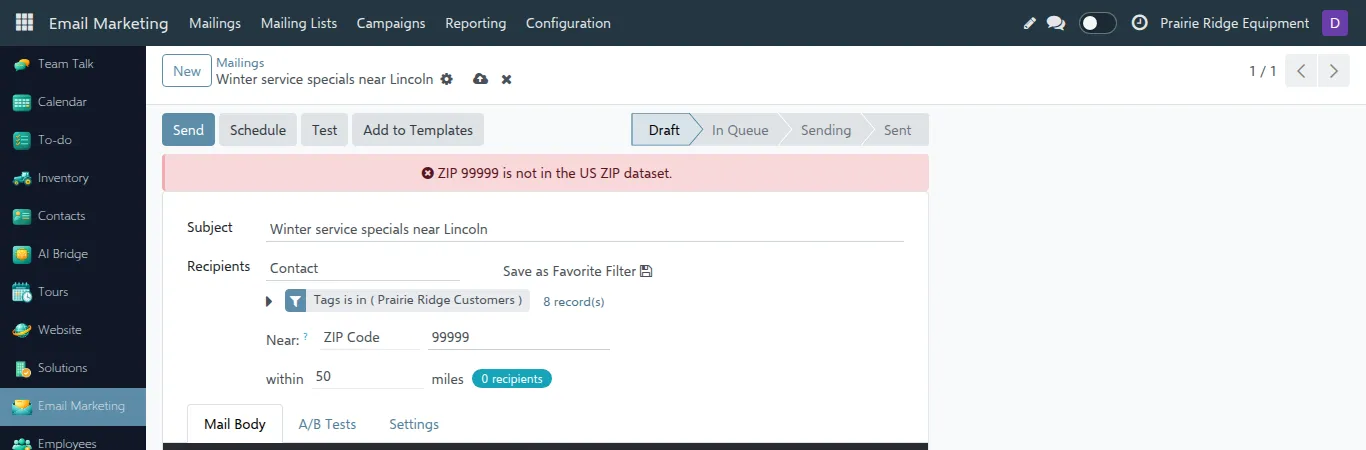Click the 8 record(s) link
Screen dimensions: 1366x450
(x=574, y=301)
